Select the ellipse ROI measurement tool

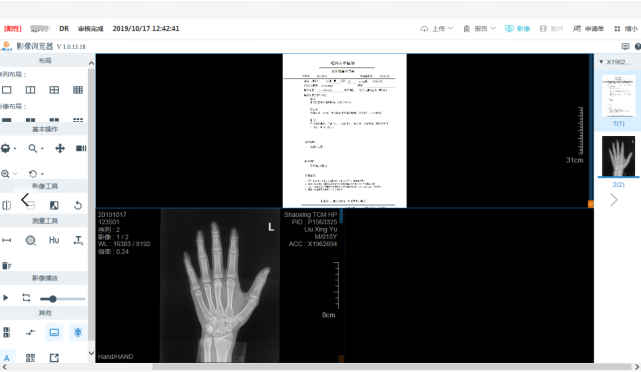coord(30,240)
